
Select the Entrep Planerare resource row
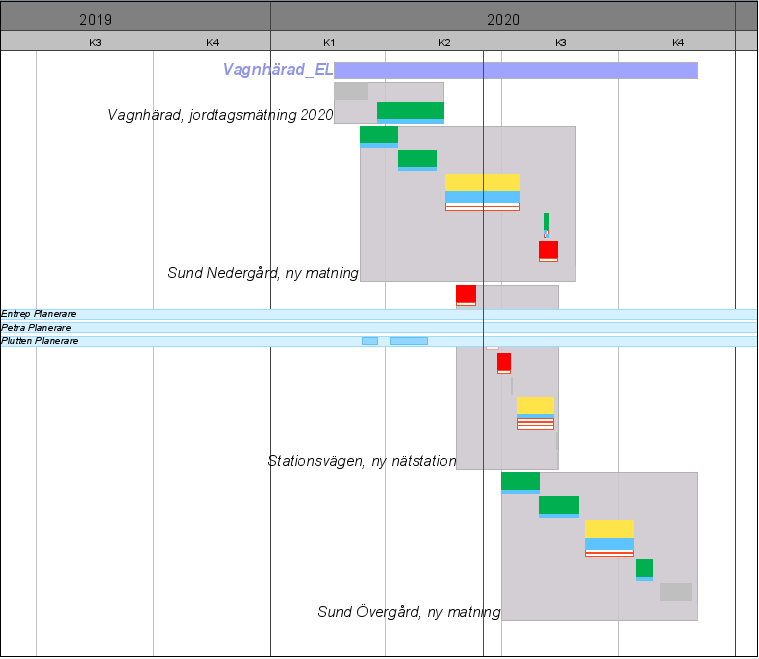click(379, 314)
